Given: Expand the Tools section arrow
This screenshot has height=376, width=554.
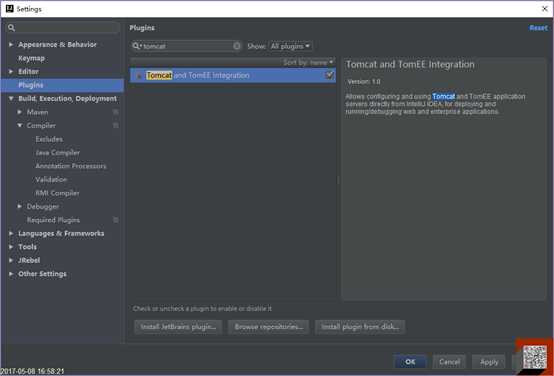Looking at the screenshot, I should point(11,247).
